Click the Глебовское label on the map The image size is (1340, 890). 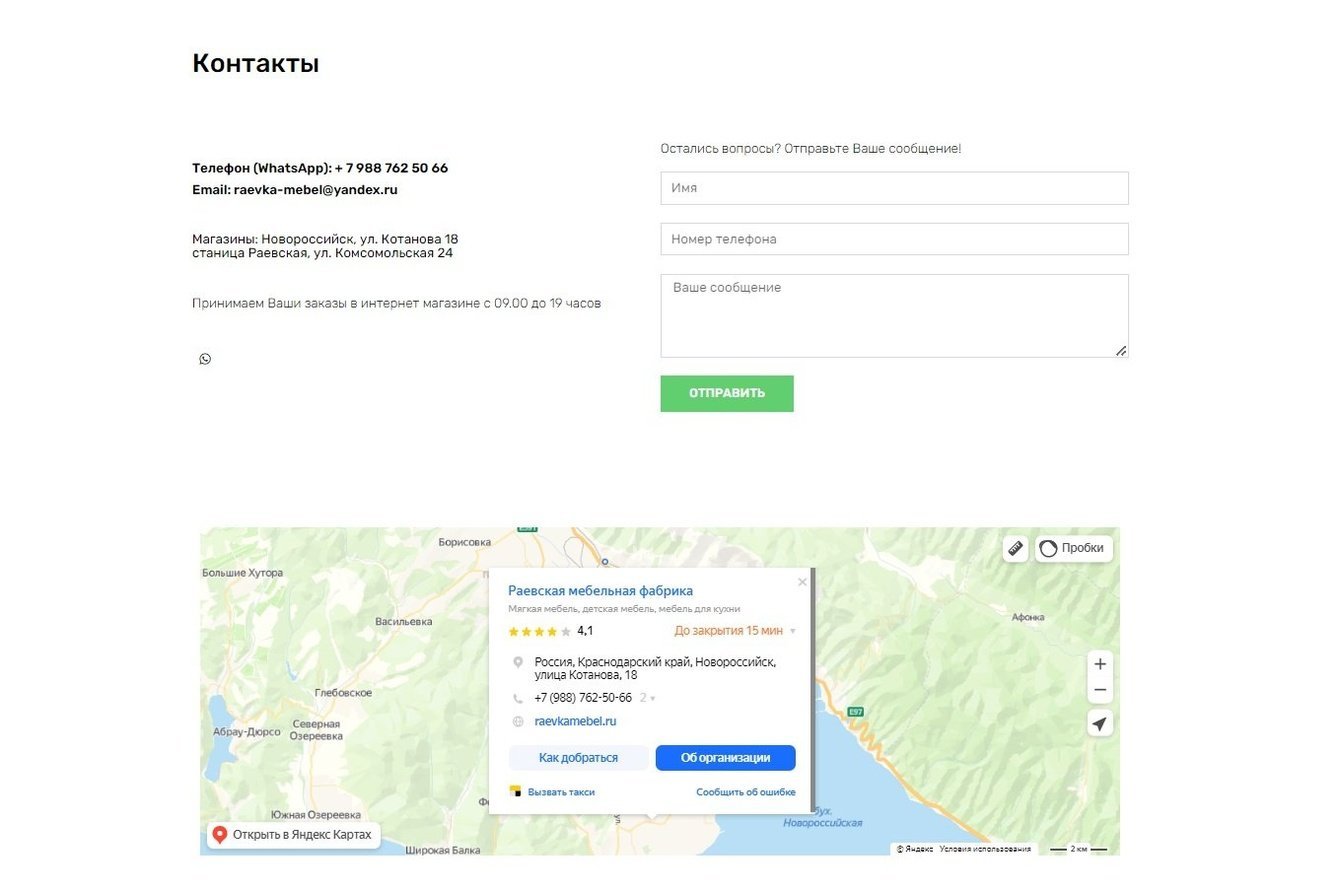click(x=343, y=693)
